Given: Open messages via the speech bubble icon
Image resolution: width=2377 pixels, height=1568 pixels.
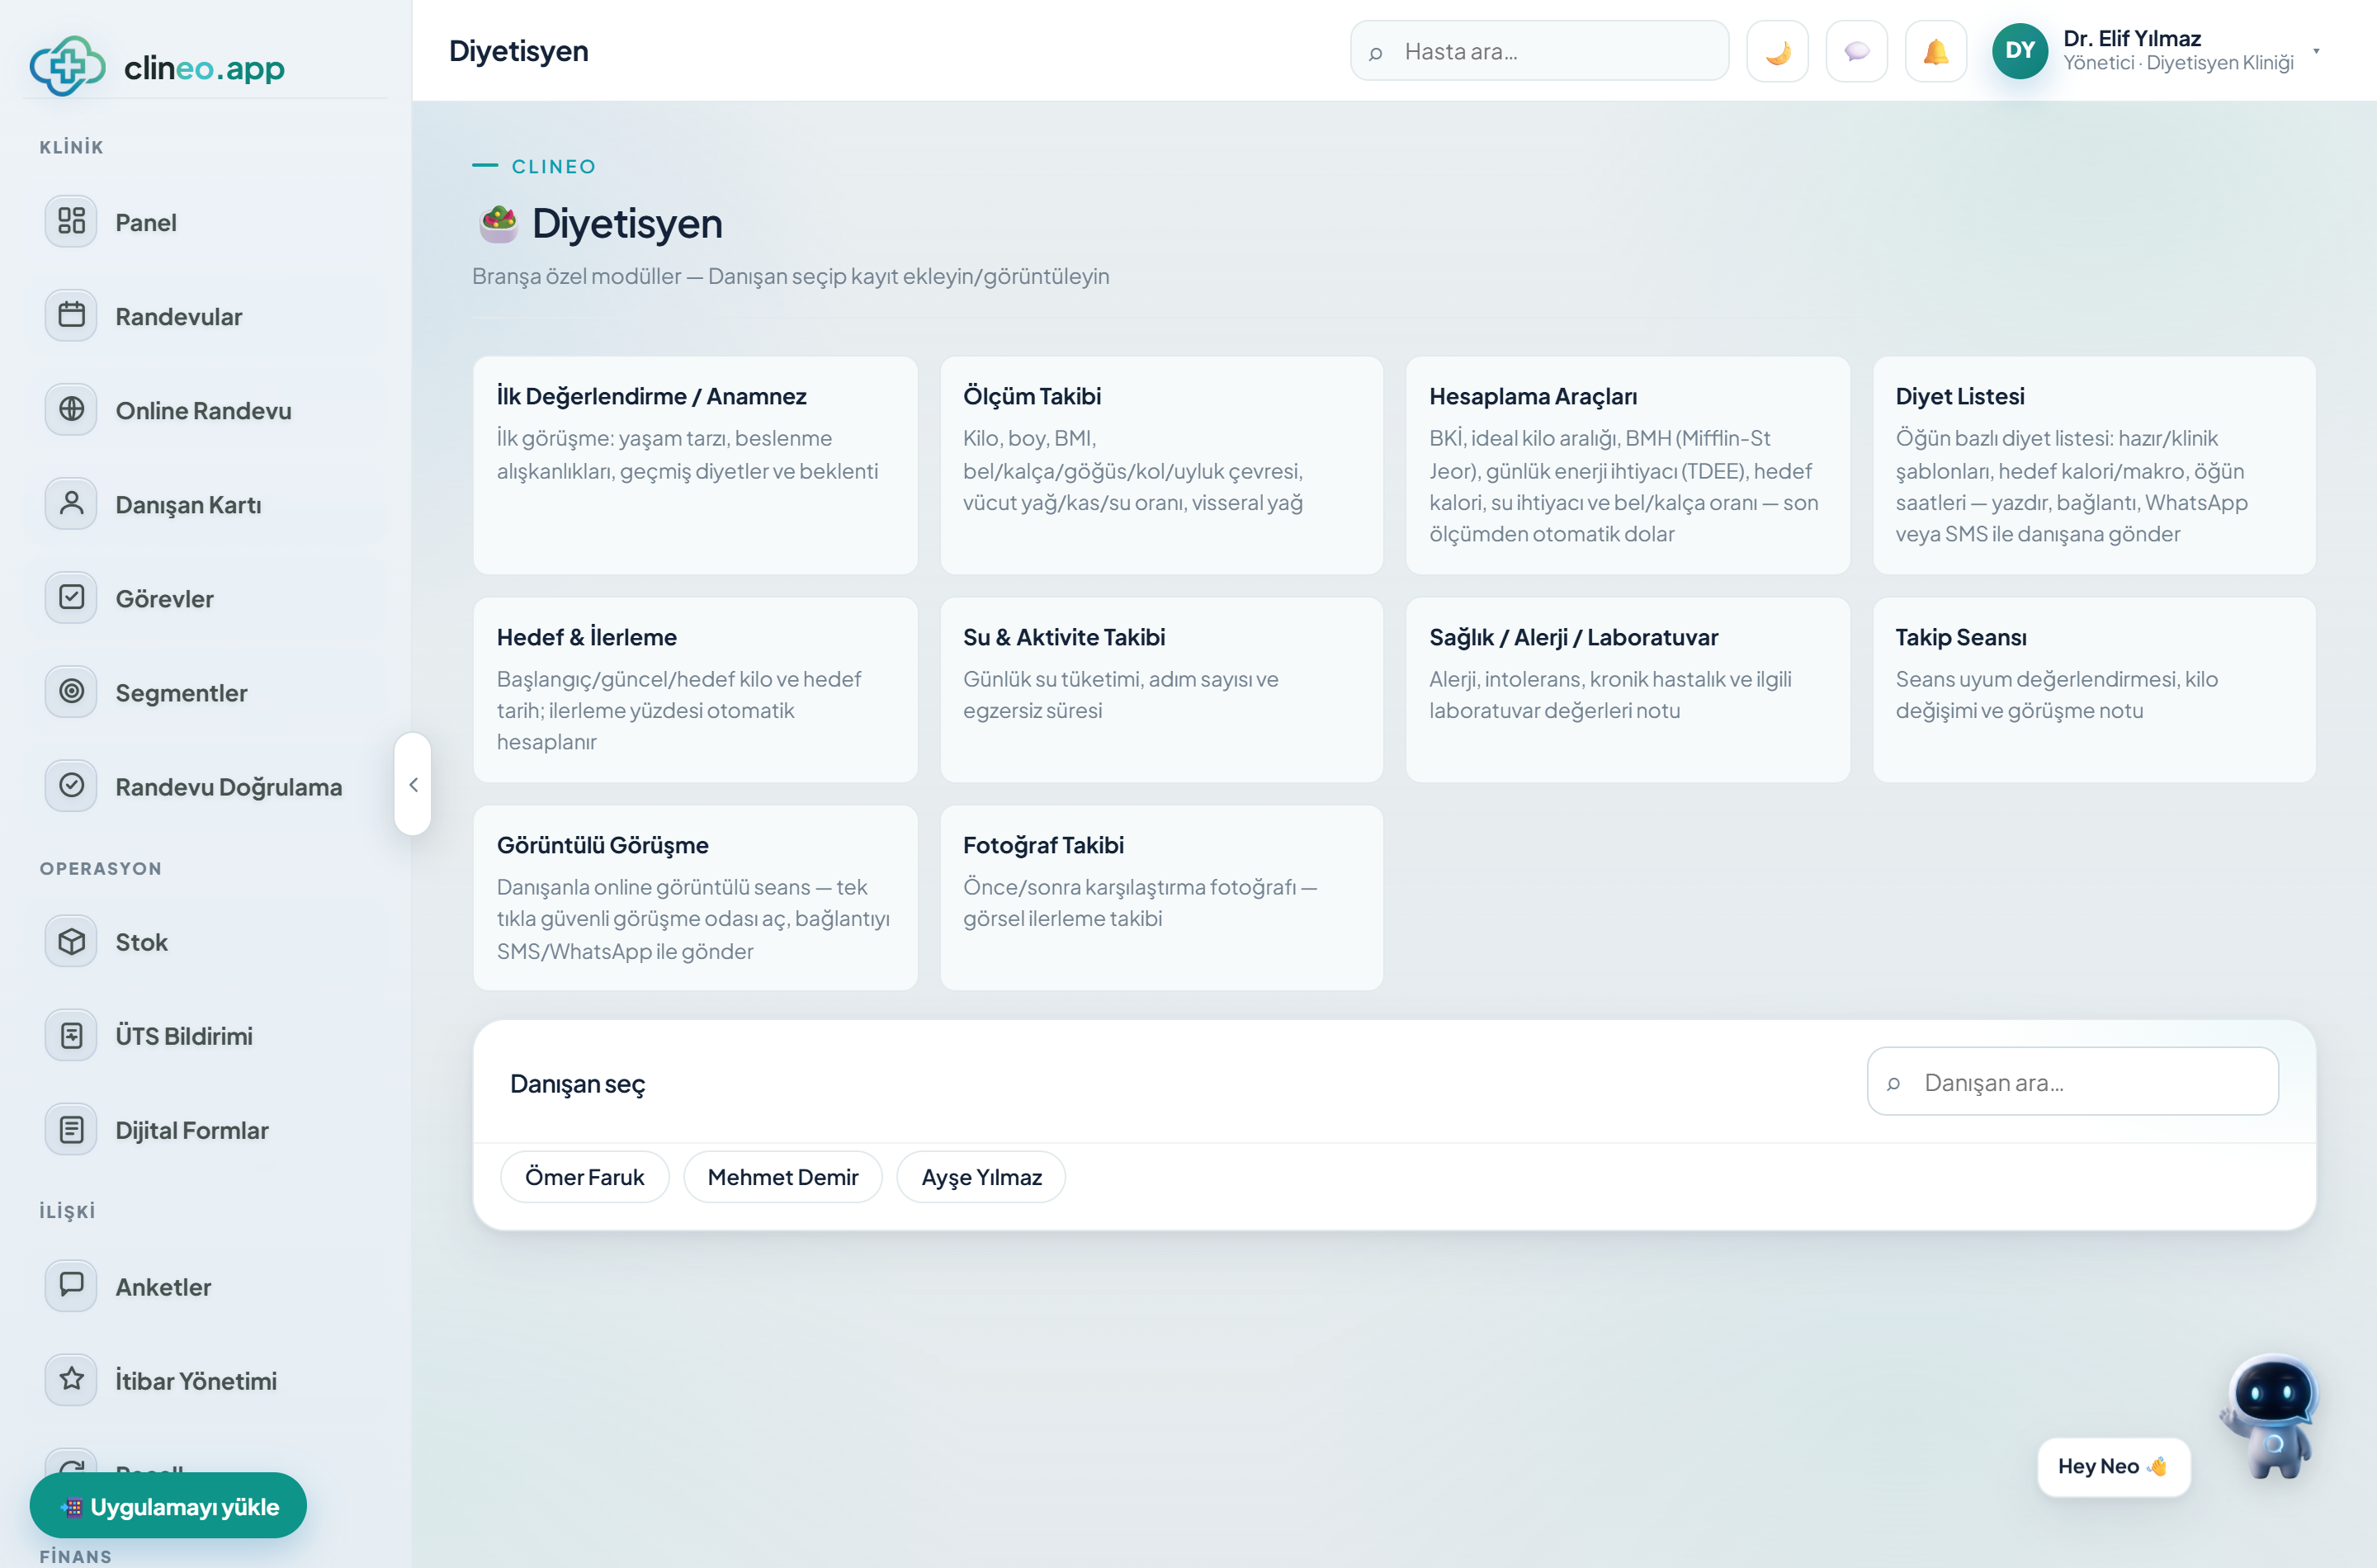Looking at the screenshot, I should tap(1856, 51).
